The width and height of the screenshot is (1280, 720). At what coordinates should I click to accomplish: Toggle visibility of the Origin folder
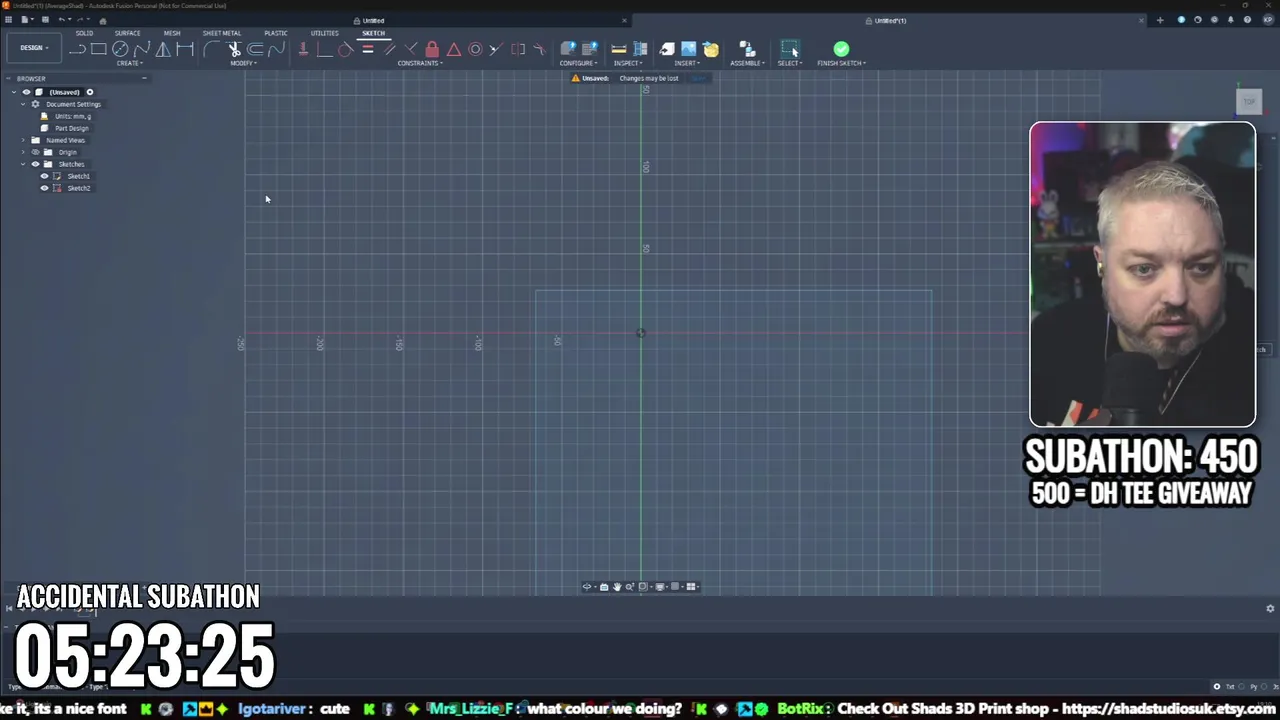click(36, 152)
